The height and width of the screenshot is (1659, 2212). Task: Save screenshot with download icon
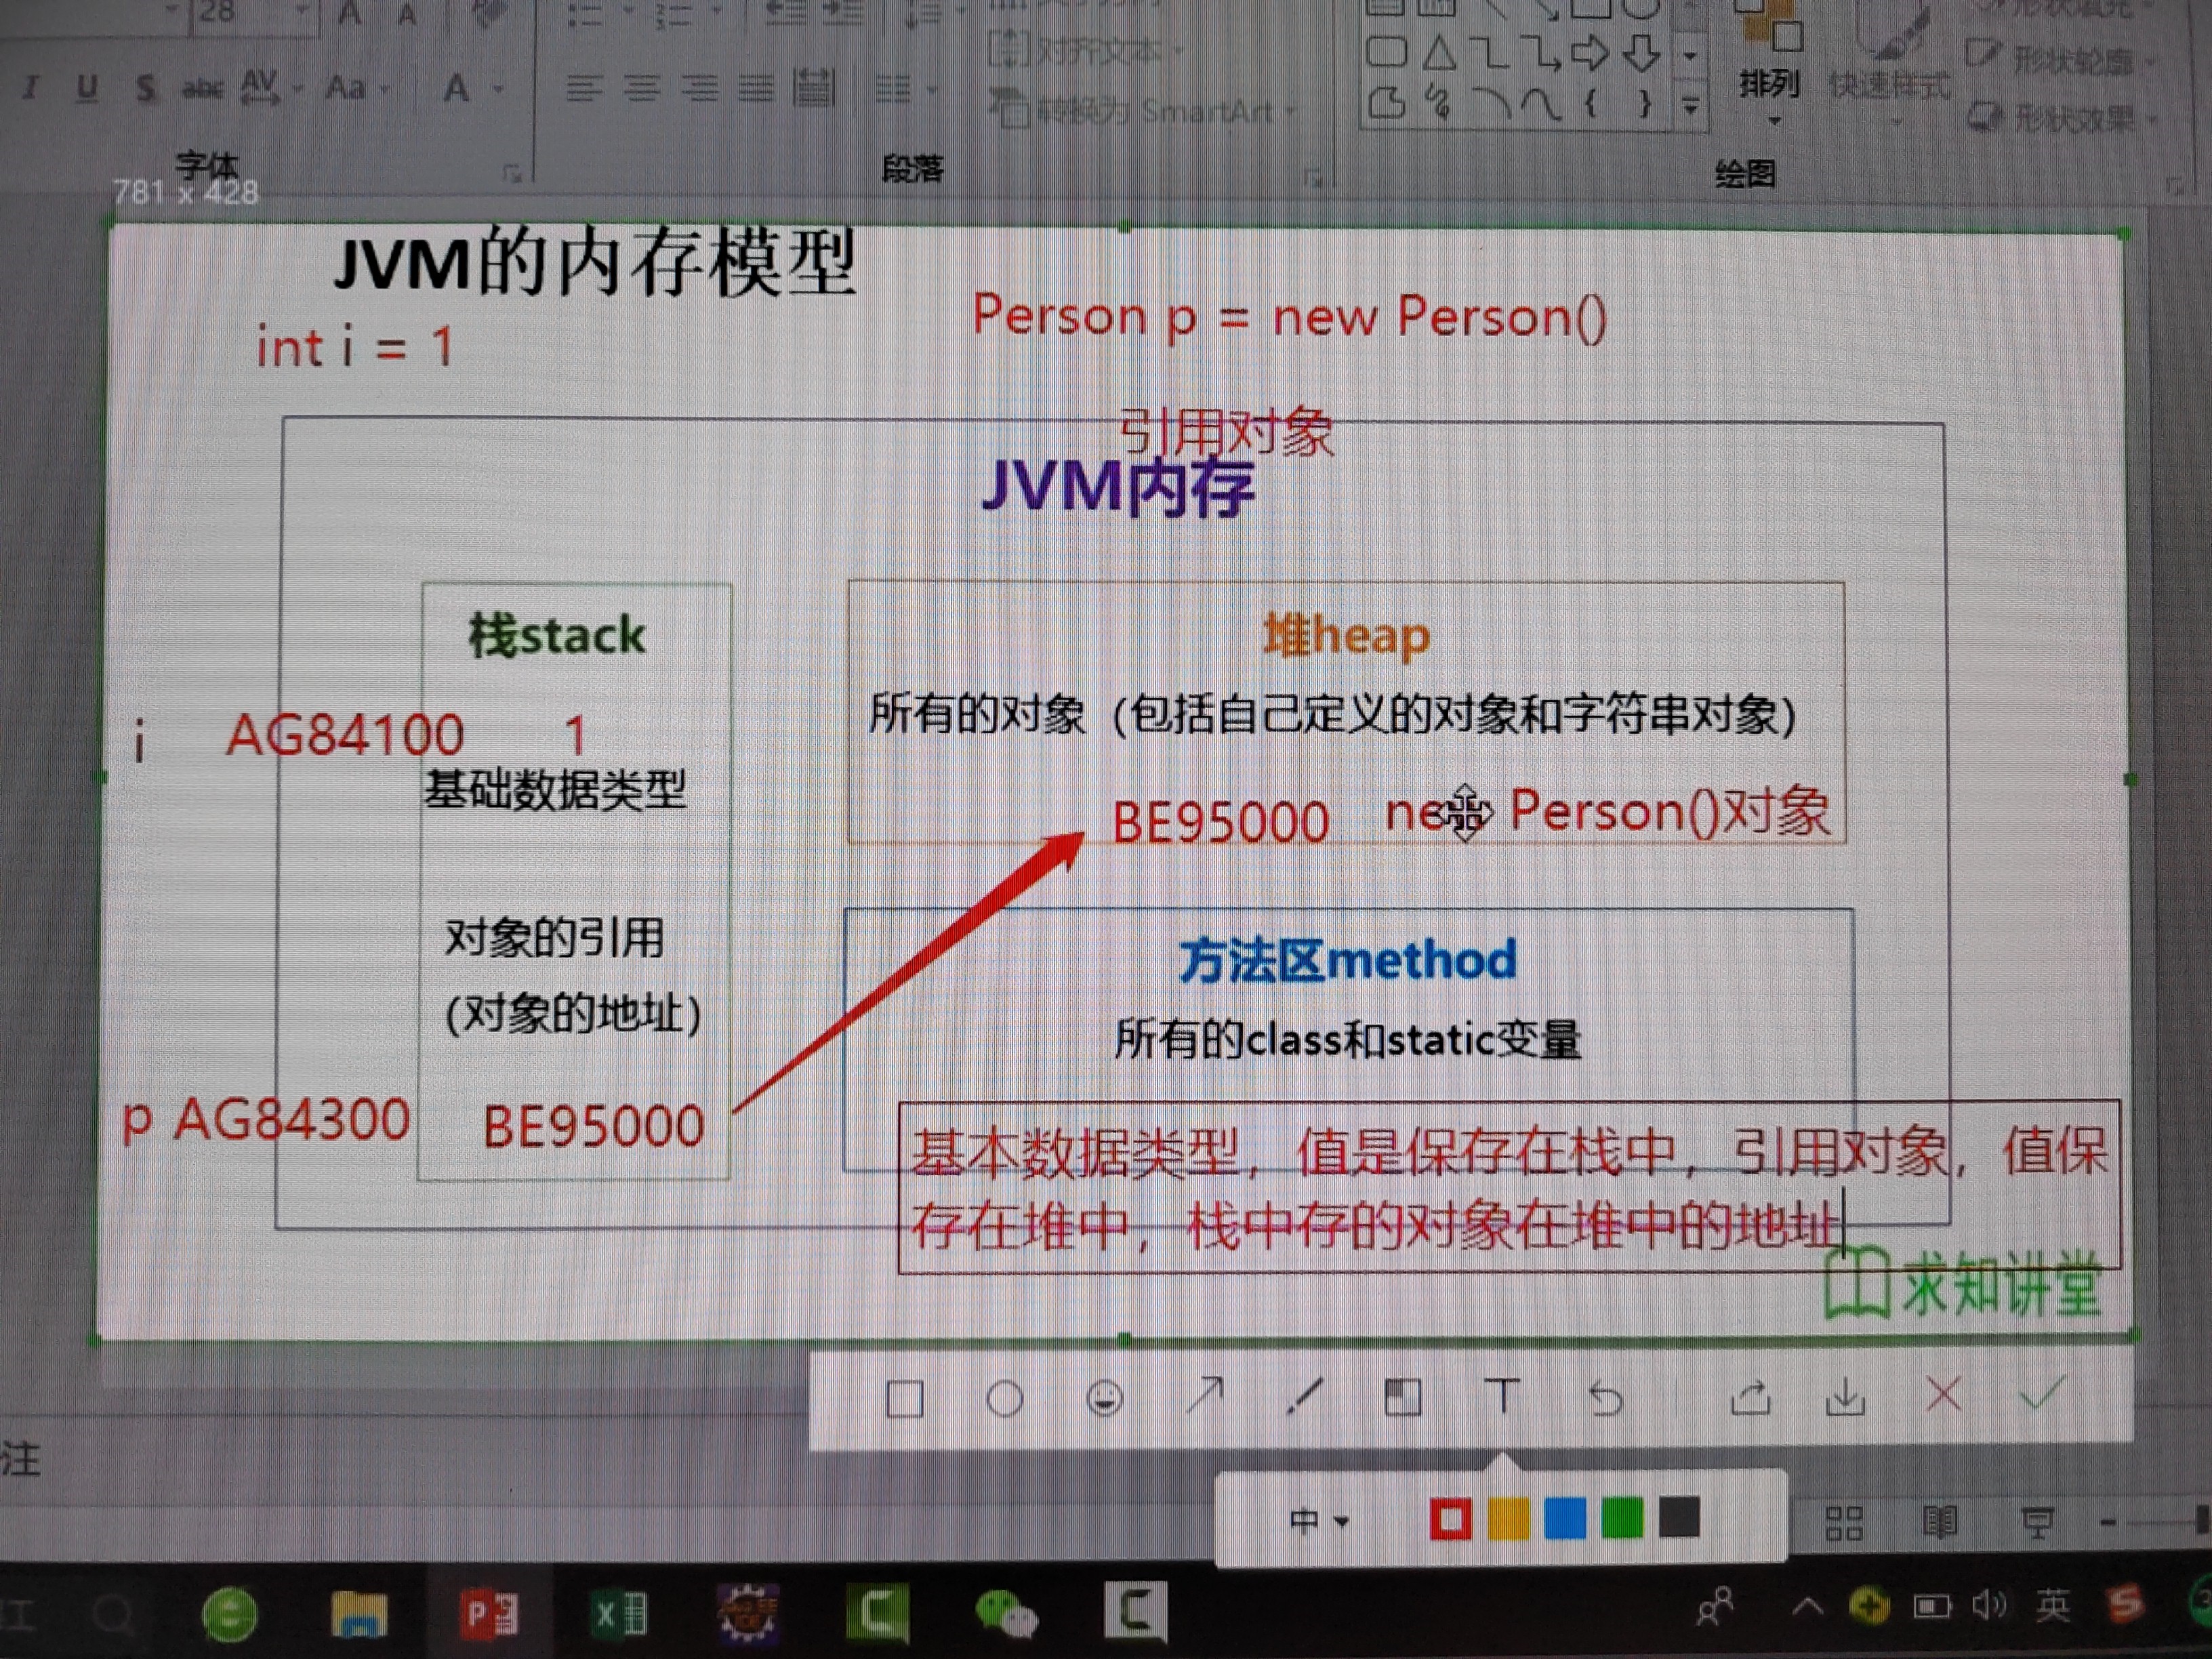click(1845, 1397)
